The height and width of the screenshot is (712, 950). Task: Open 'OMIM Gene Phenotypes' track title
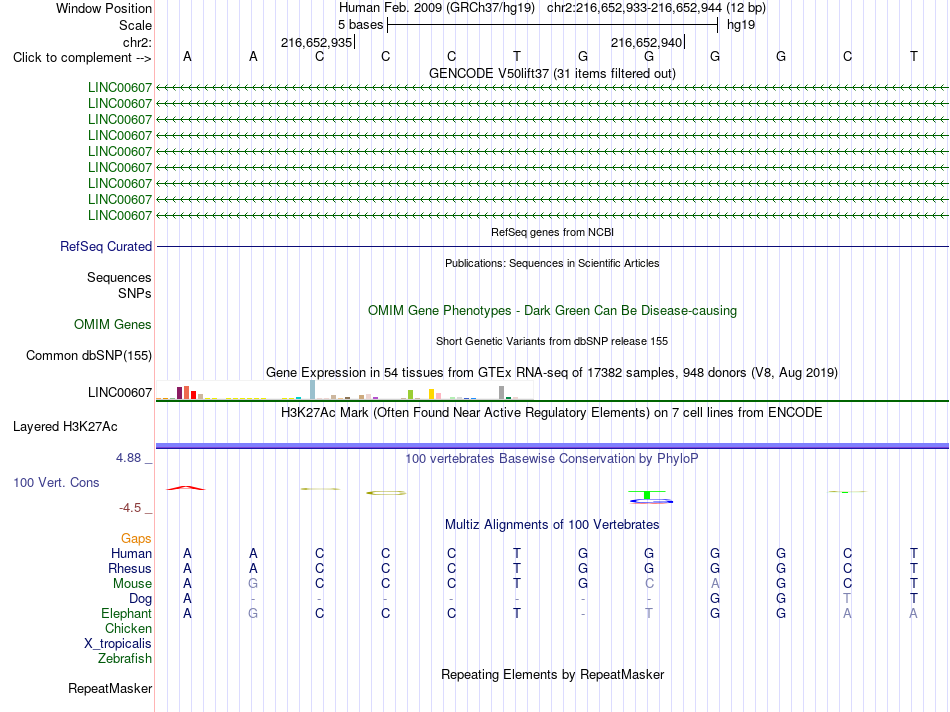(552, 310)
